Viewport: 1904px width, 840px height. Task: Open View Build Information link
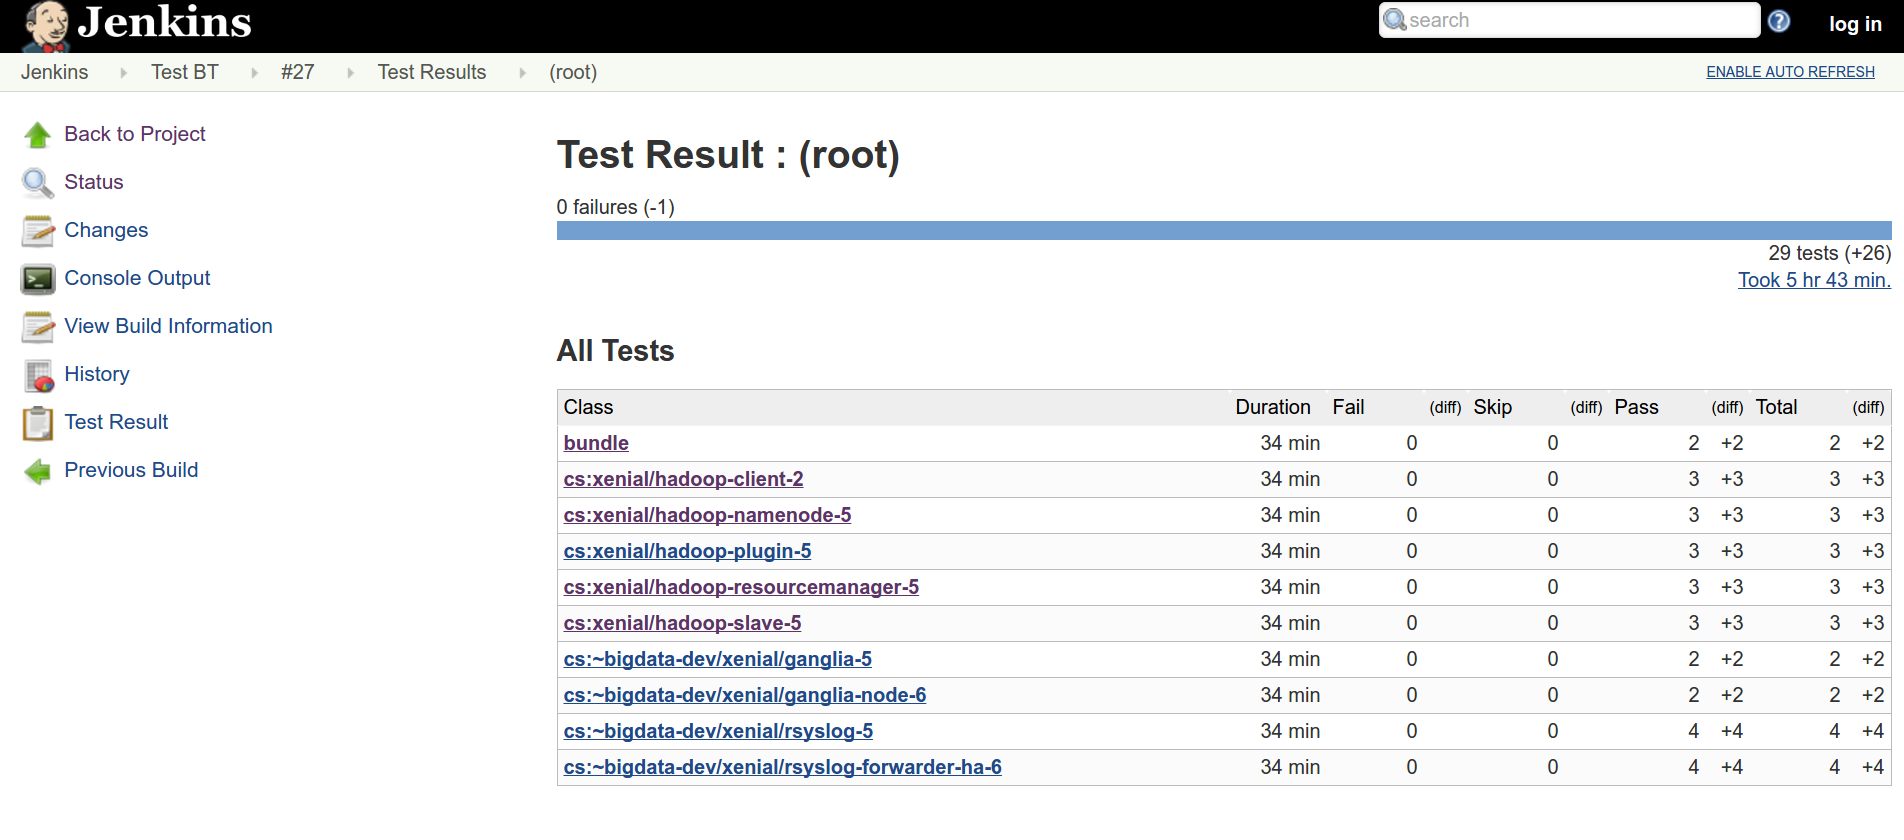coord(168,326)
